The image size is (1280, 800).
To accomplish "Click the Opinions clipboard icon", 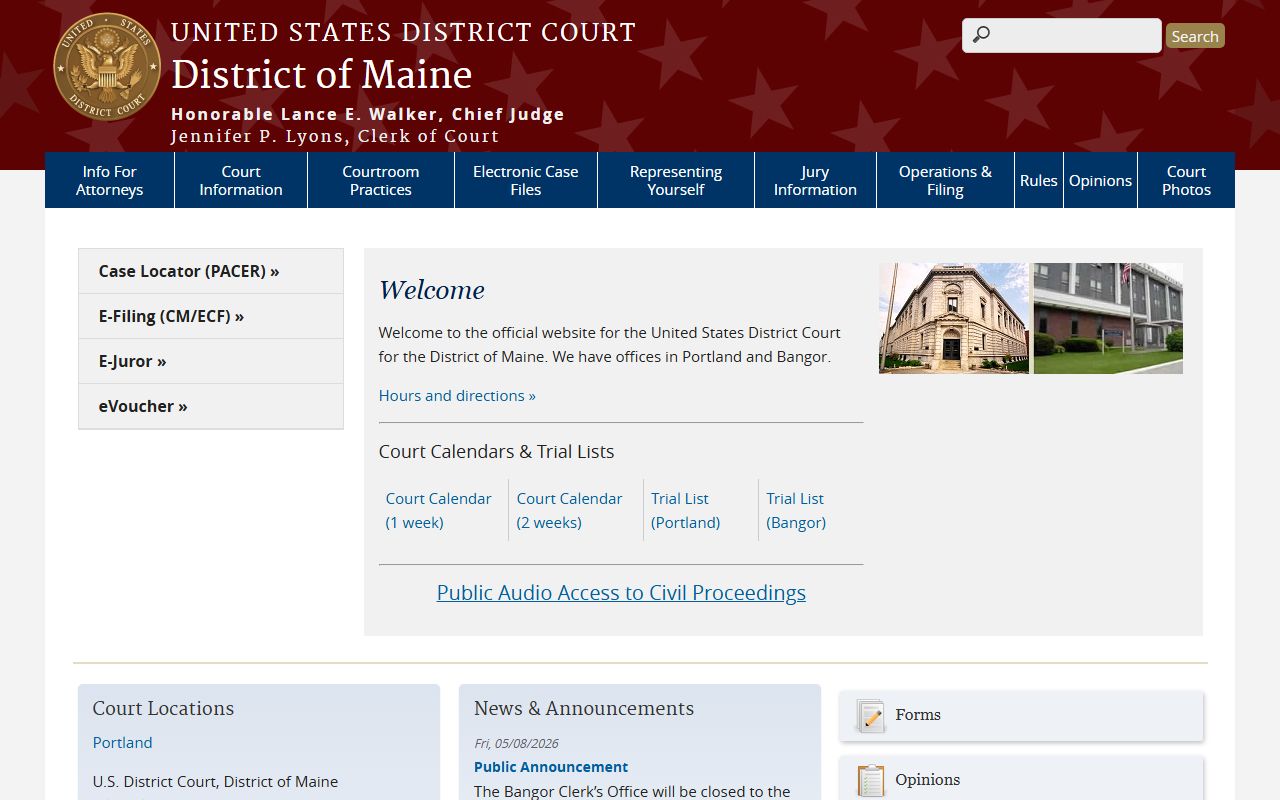I will 870,781.
